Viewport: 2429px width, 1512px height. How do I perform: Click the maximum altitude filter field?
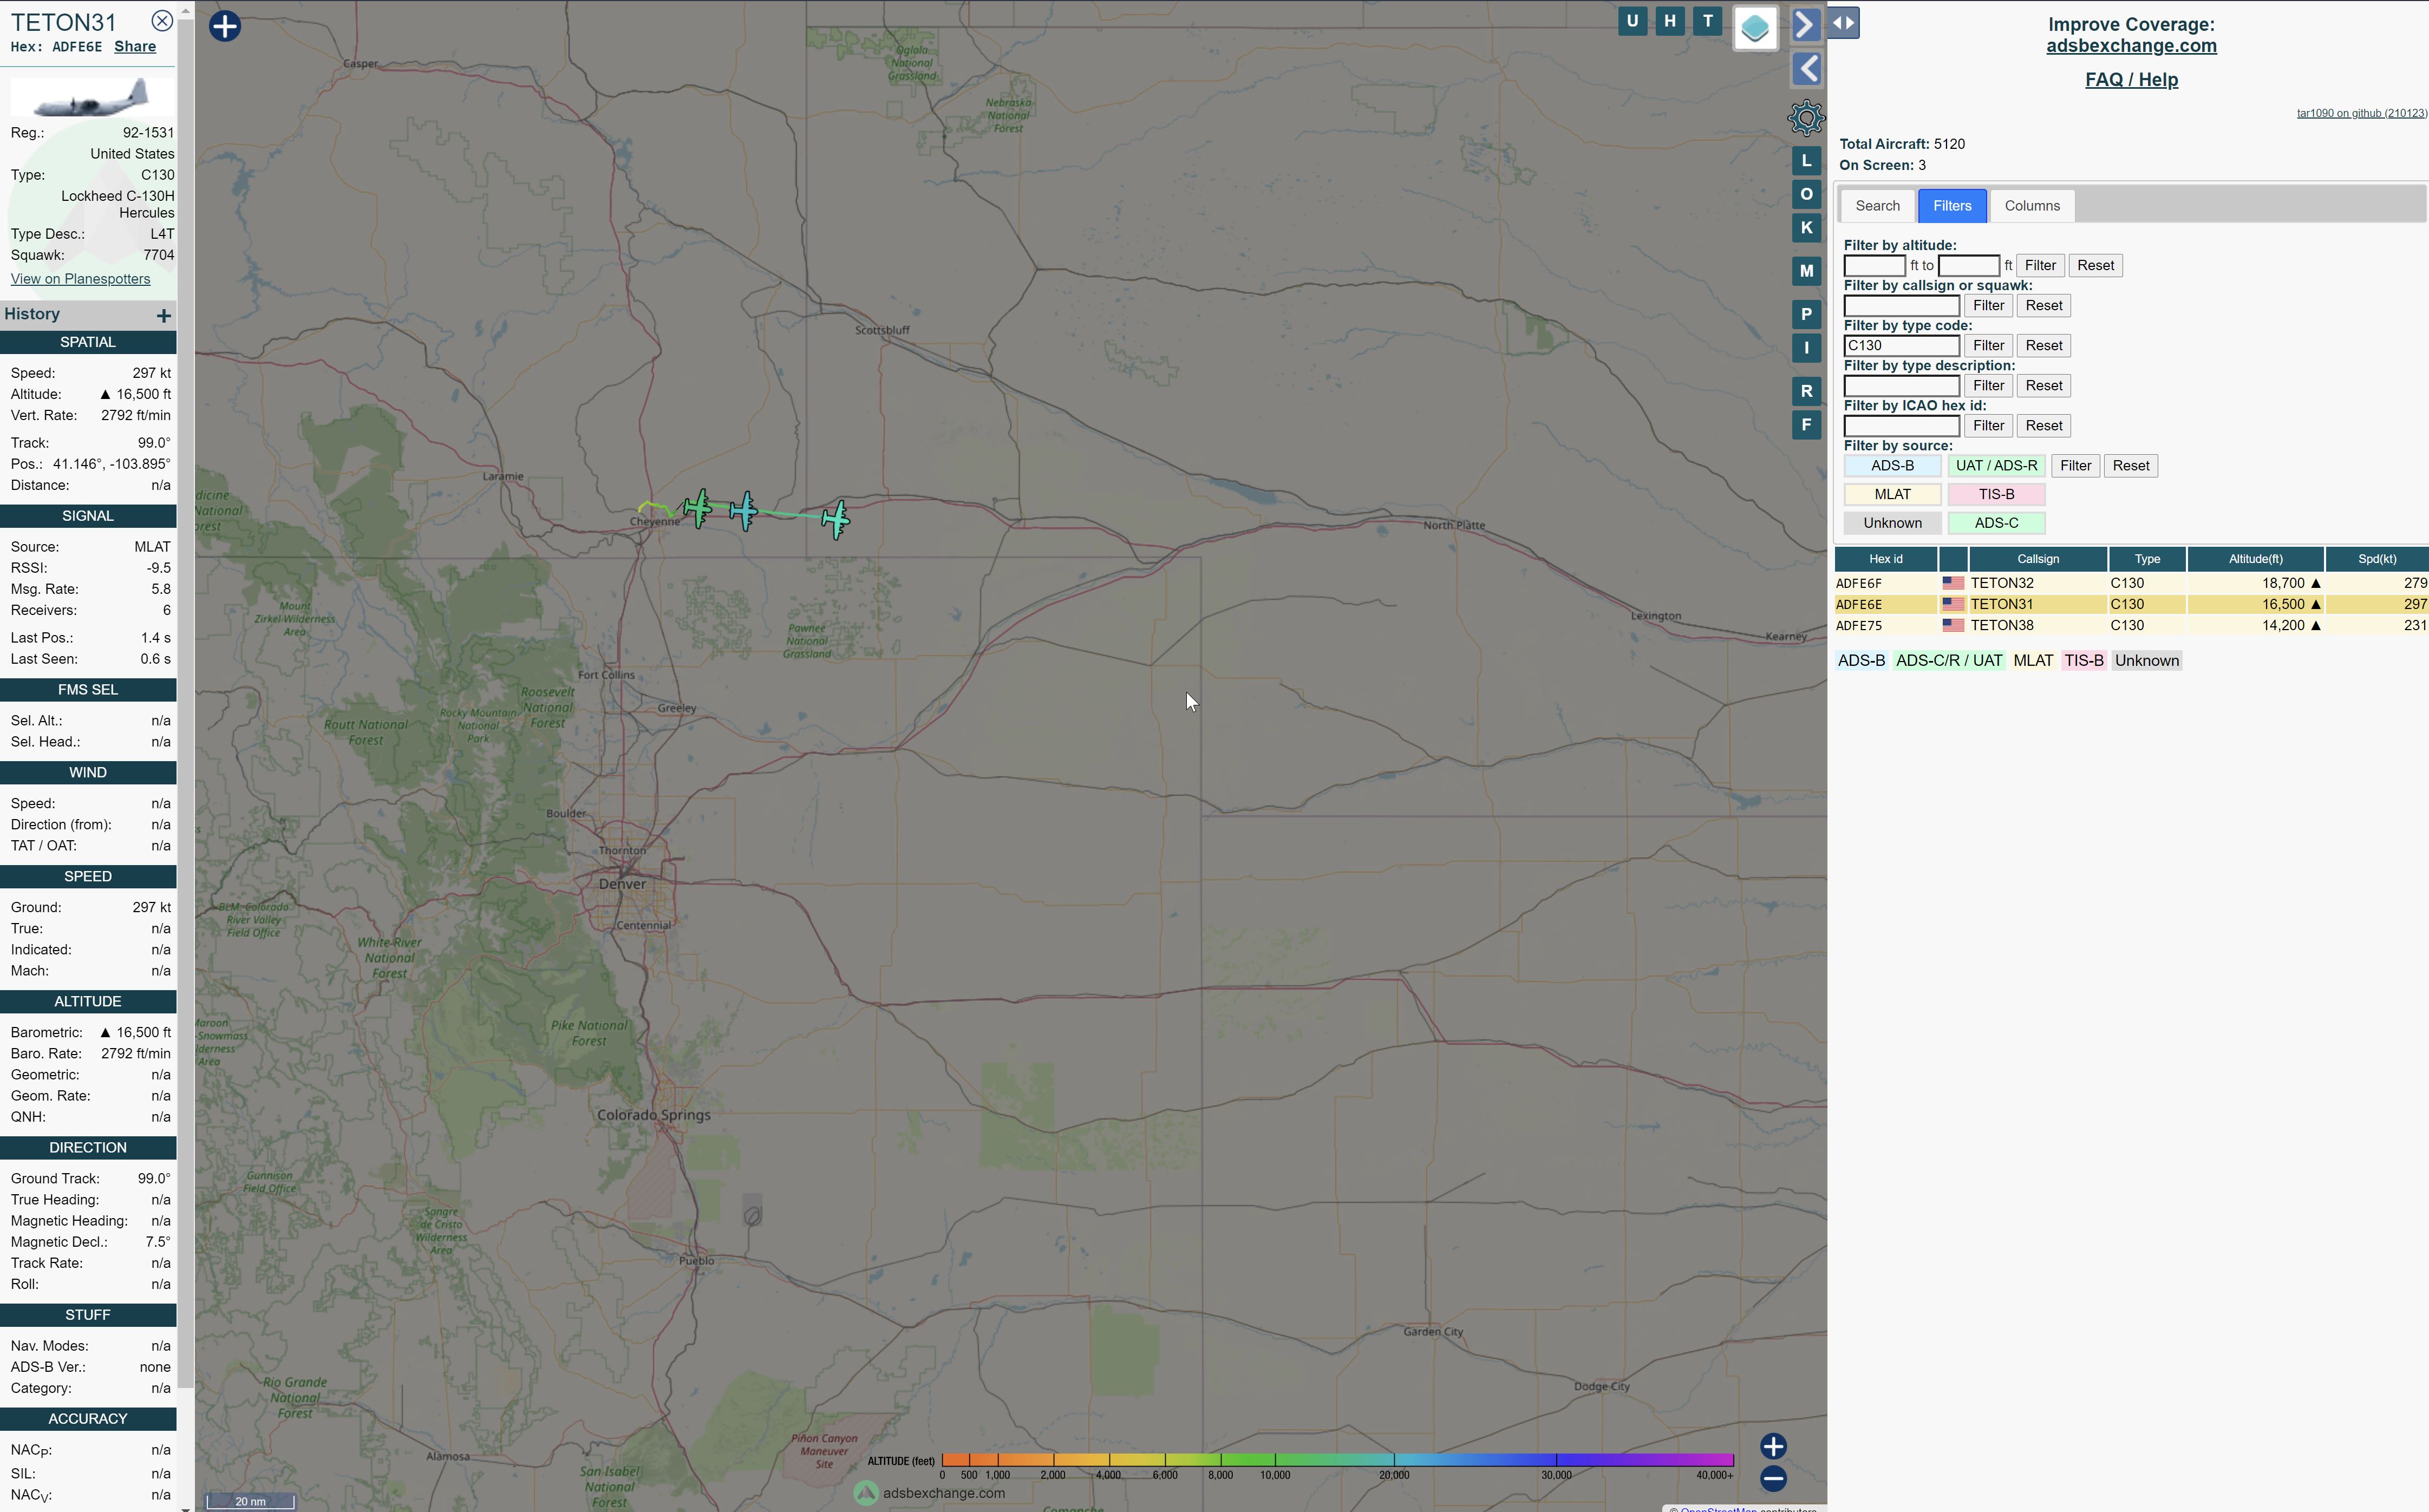click(1968, 266)
